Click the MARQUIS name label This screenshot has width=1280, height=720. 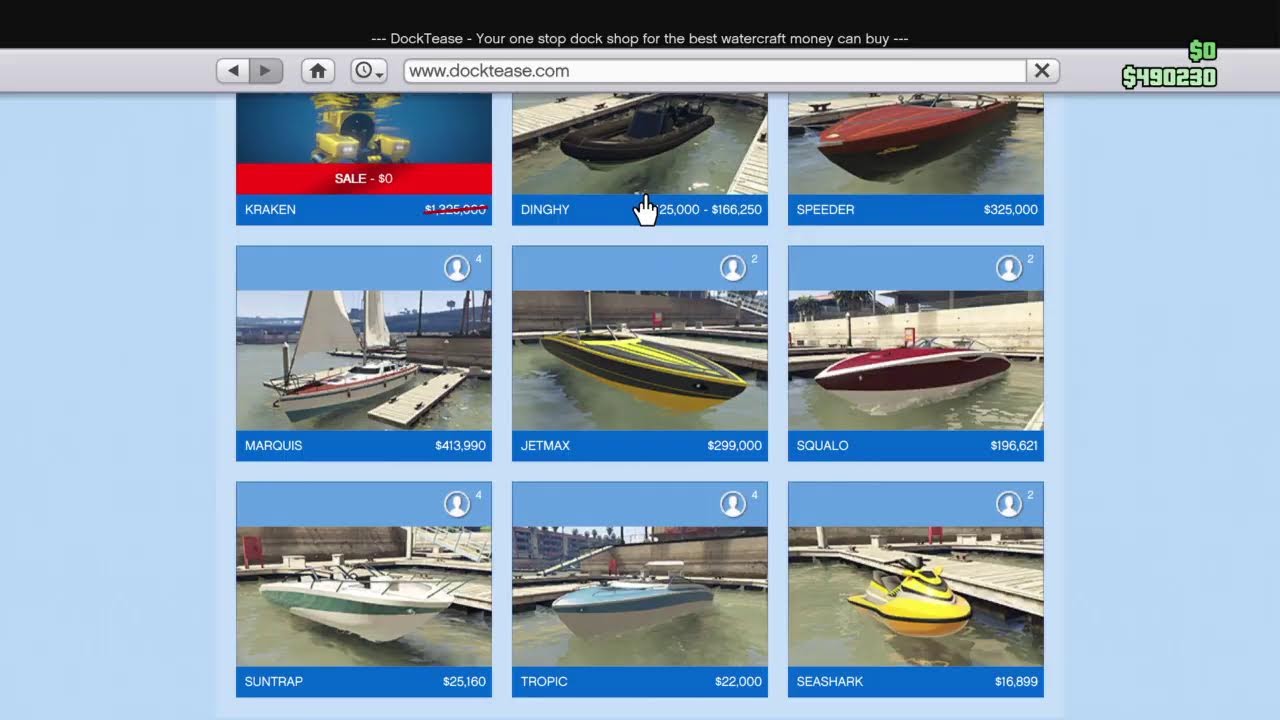pos(273,446)
